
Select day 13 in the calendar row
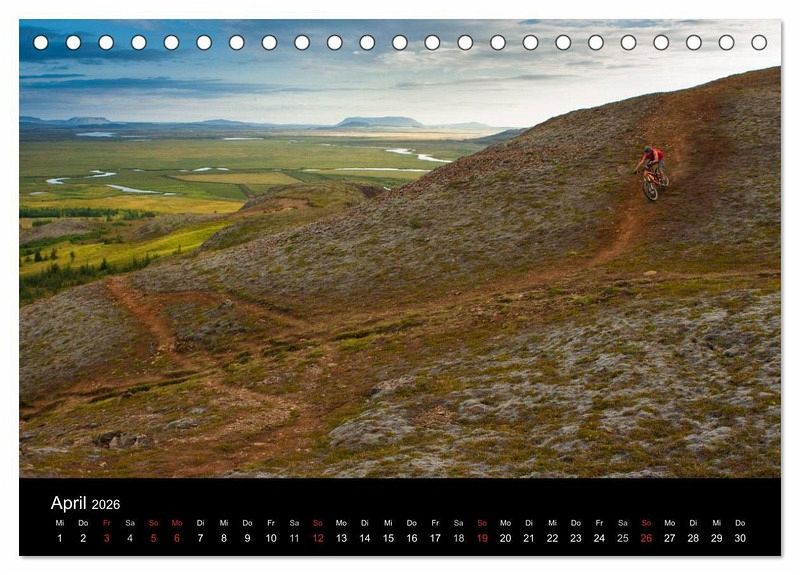pos(341,538)
